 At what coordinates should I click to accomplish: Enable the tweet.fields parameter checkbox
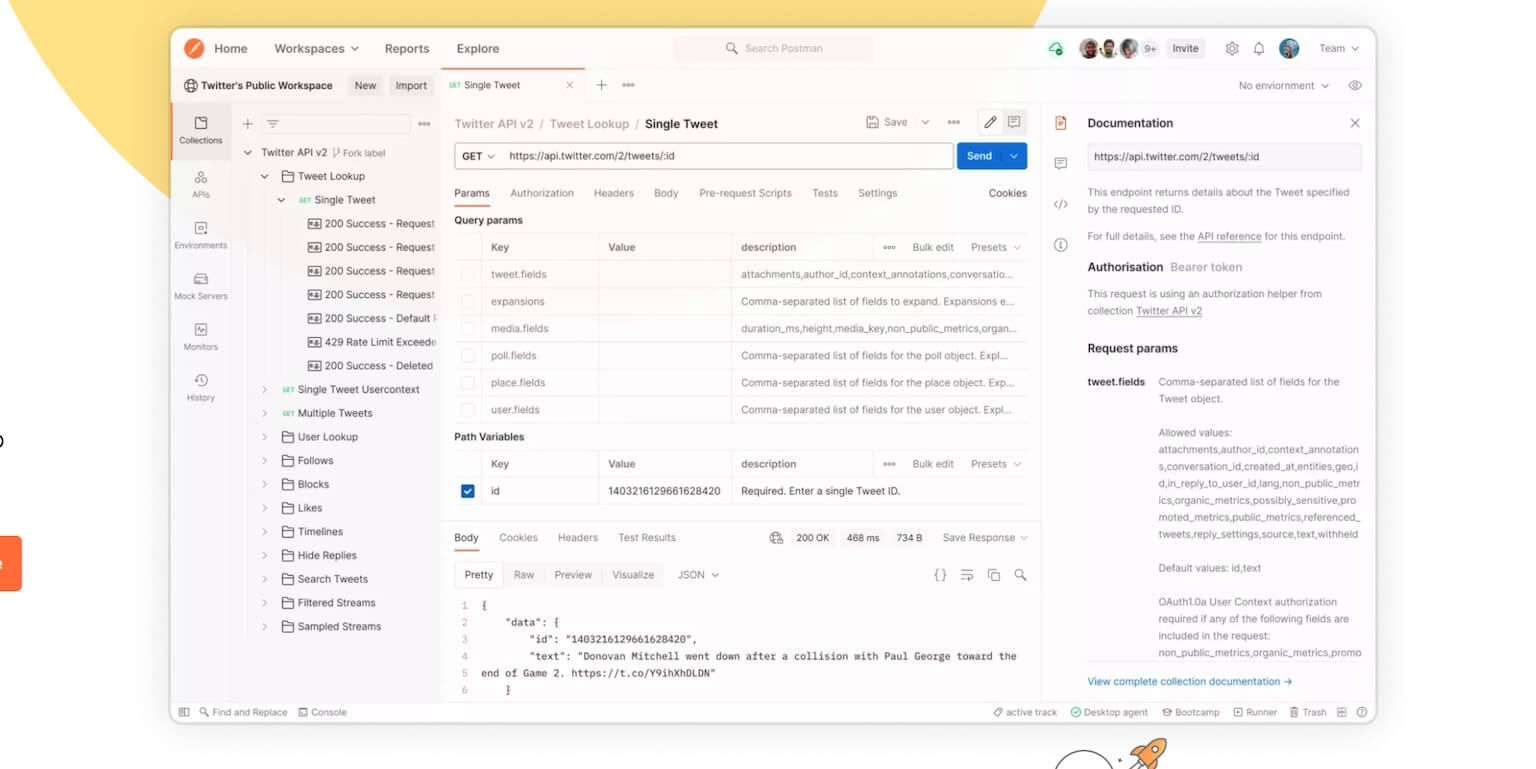[x=467, y=274]
